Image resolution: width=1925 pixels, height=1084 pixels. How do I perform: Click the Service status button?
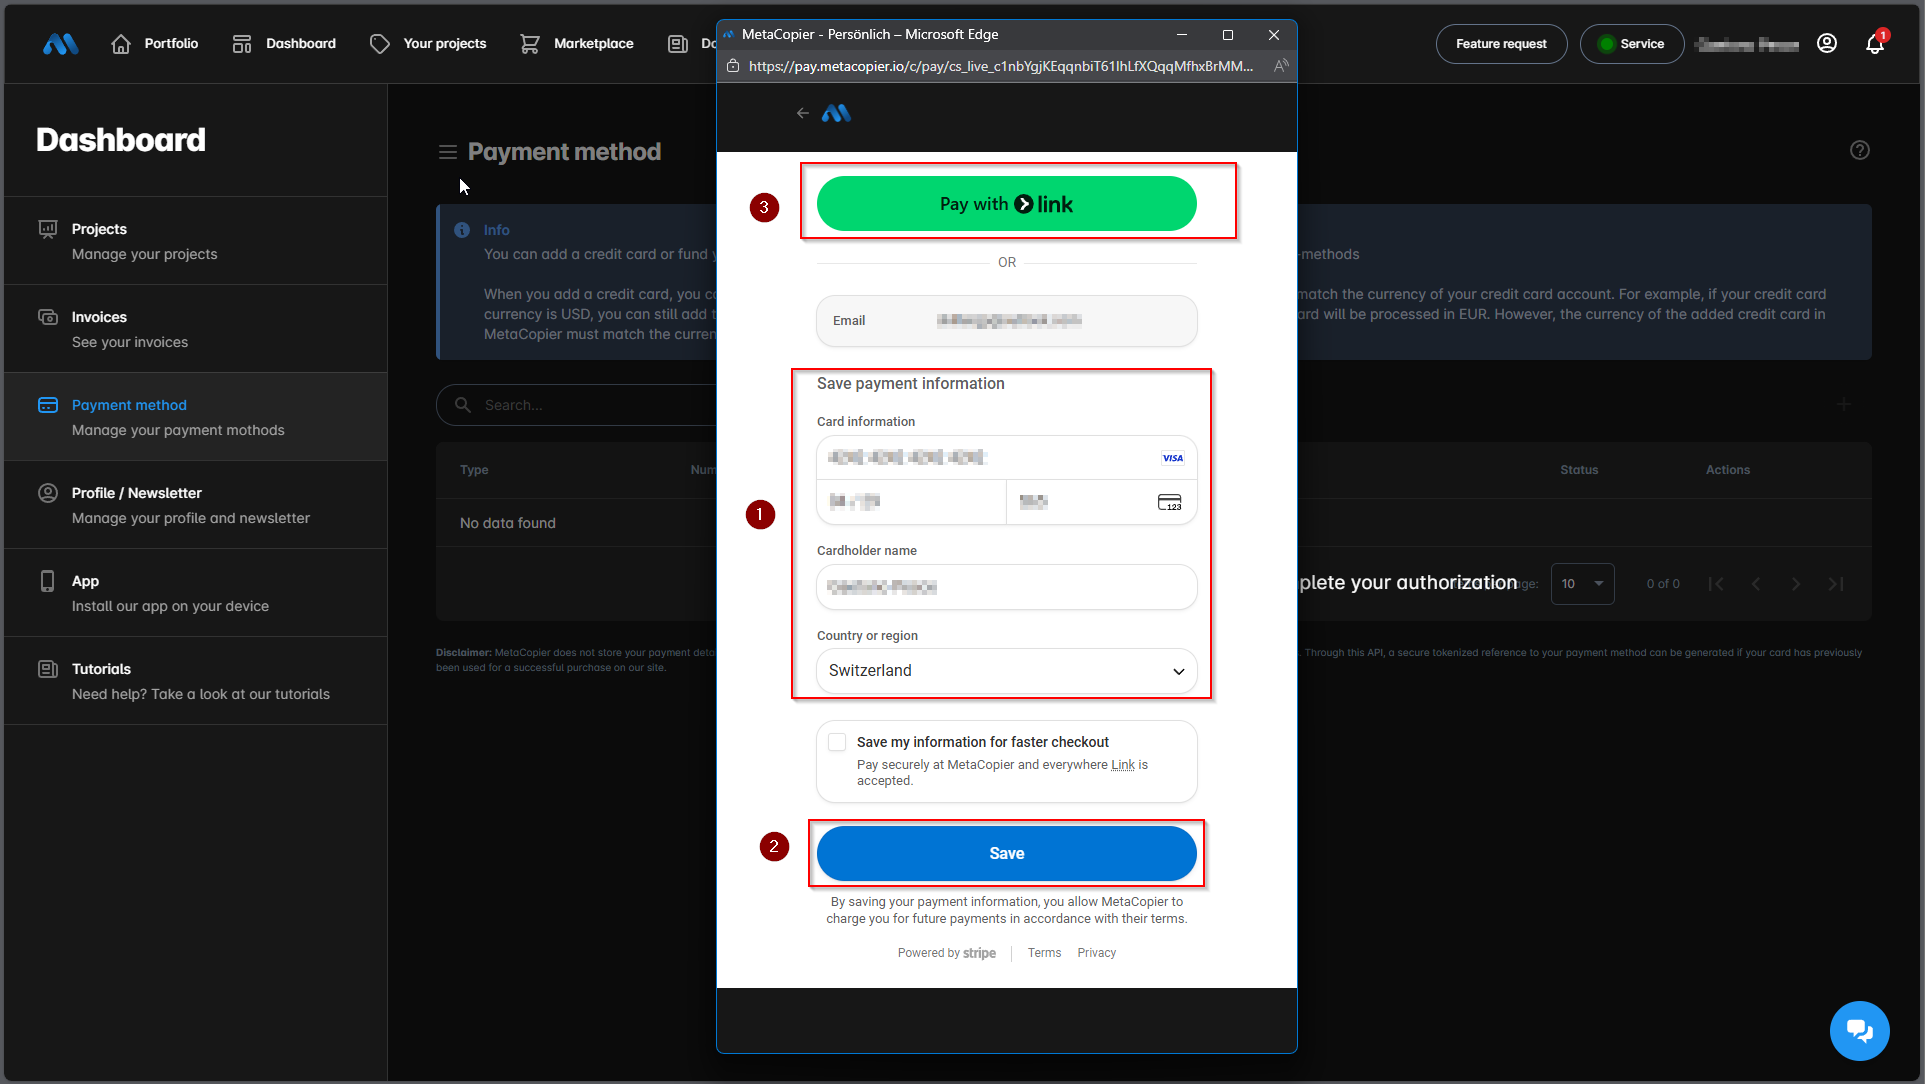tap(1631, 44)
